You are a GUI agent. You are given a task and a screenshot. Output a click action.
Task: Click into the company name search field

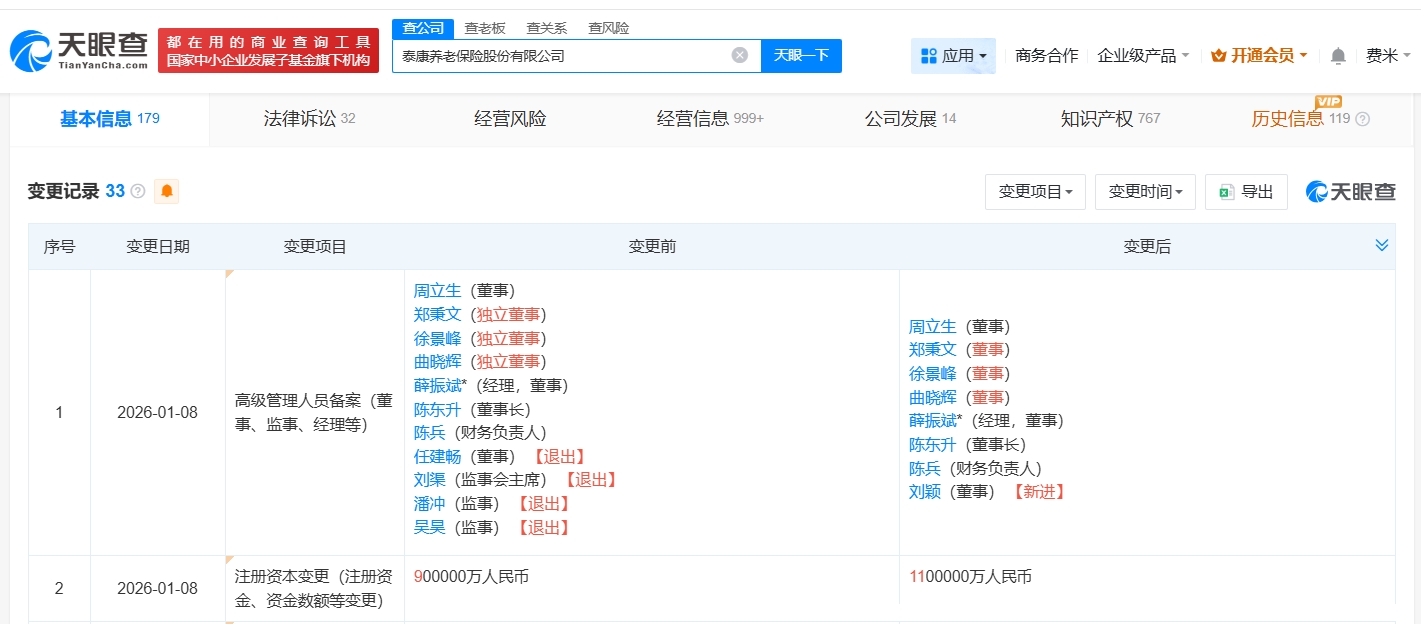click(560, 56)
